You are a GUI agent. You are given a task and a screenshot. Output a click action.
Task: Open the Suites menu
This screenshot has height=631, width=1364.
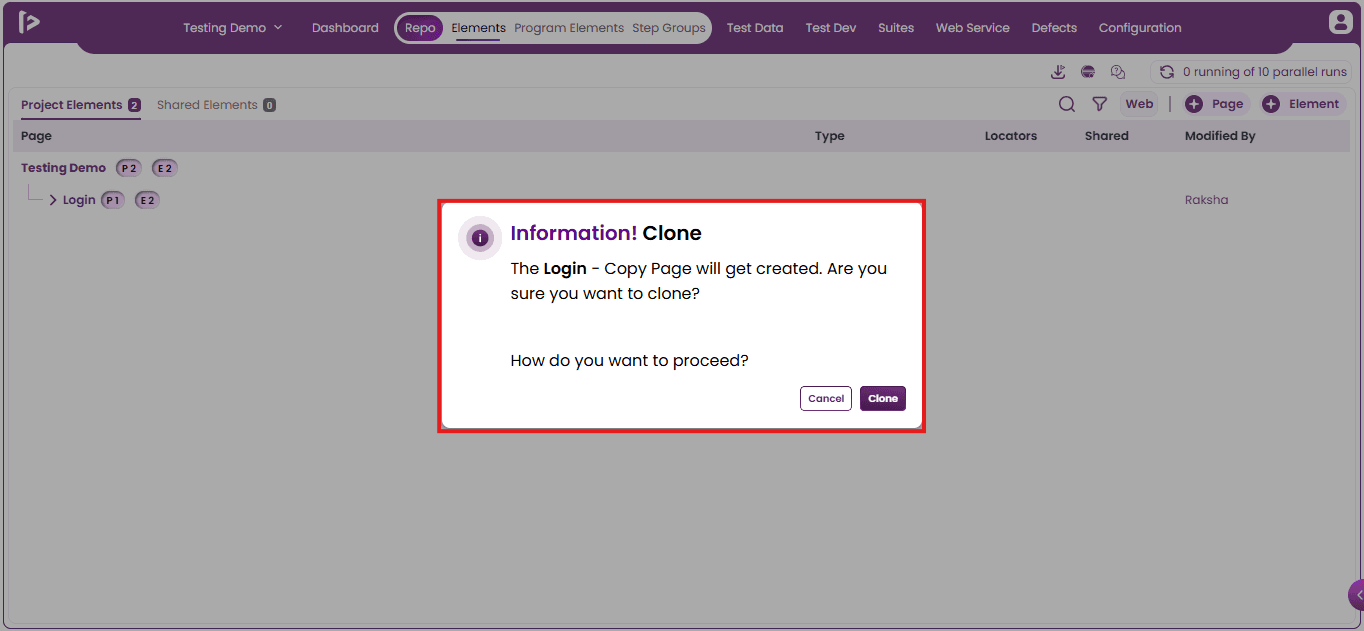(x=896, y=28)
